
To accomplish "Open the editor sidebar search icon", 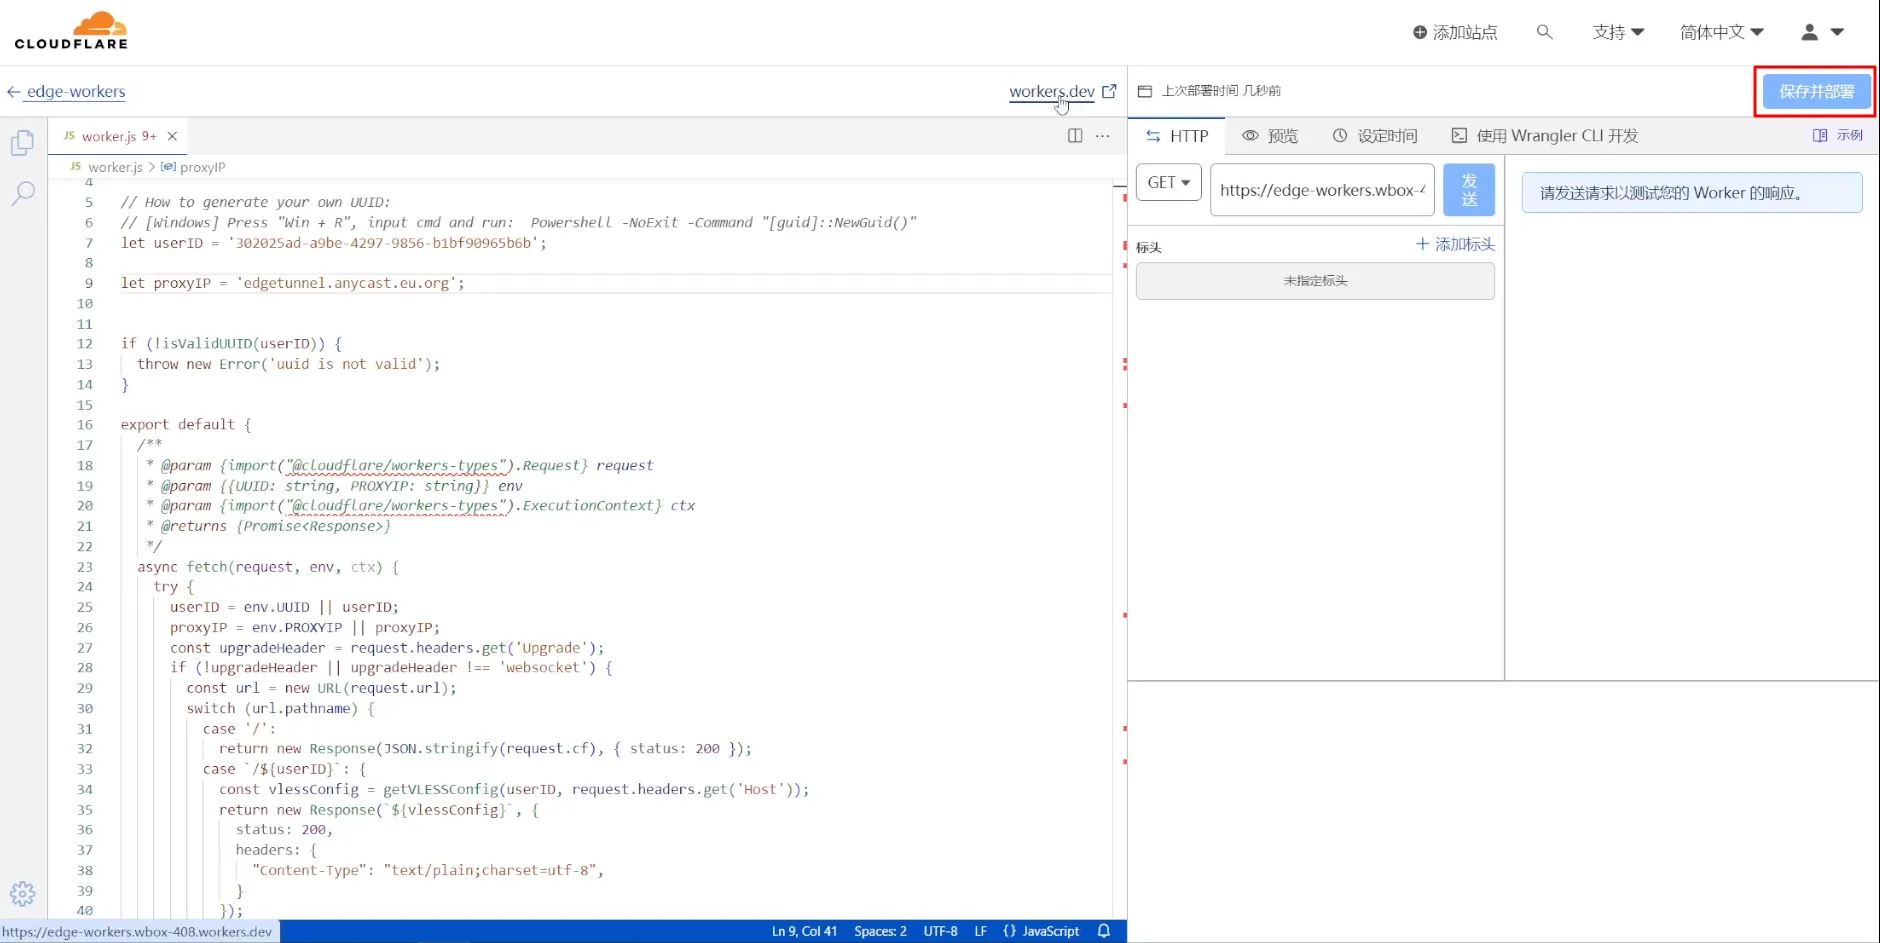I will point(23,193).
